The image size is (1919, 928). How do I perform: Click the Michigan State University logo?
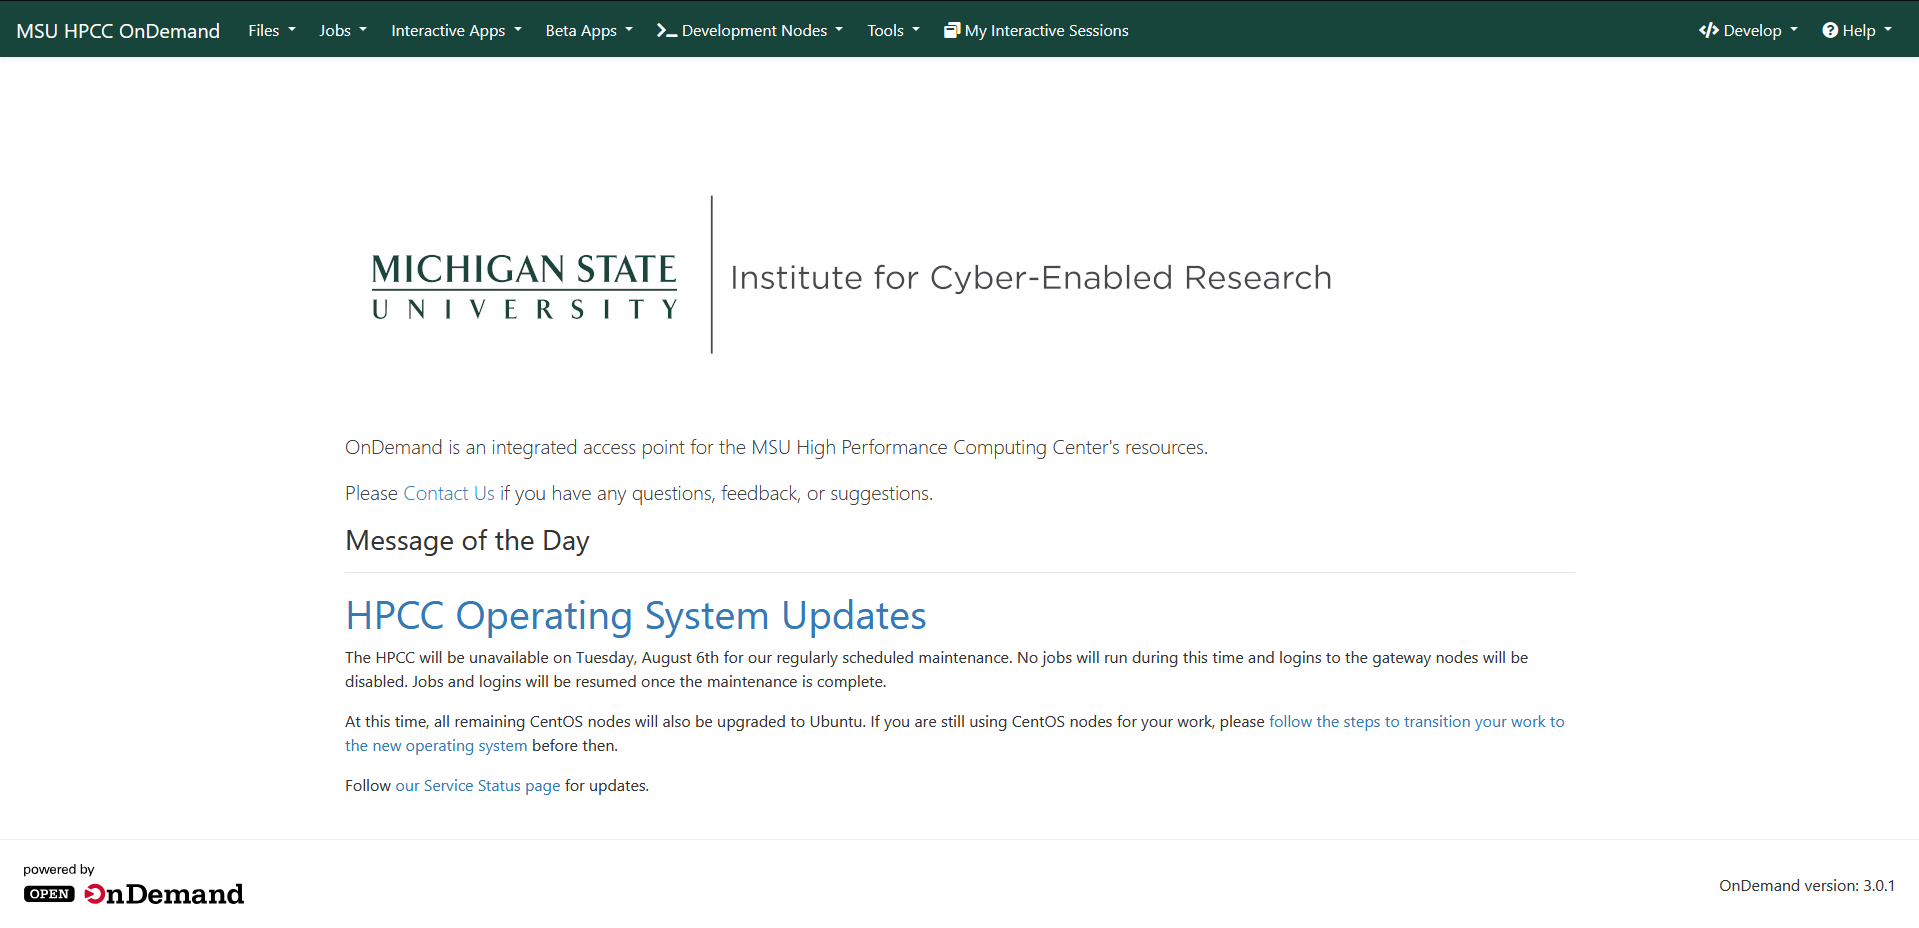point(524,286)
